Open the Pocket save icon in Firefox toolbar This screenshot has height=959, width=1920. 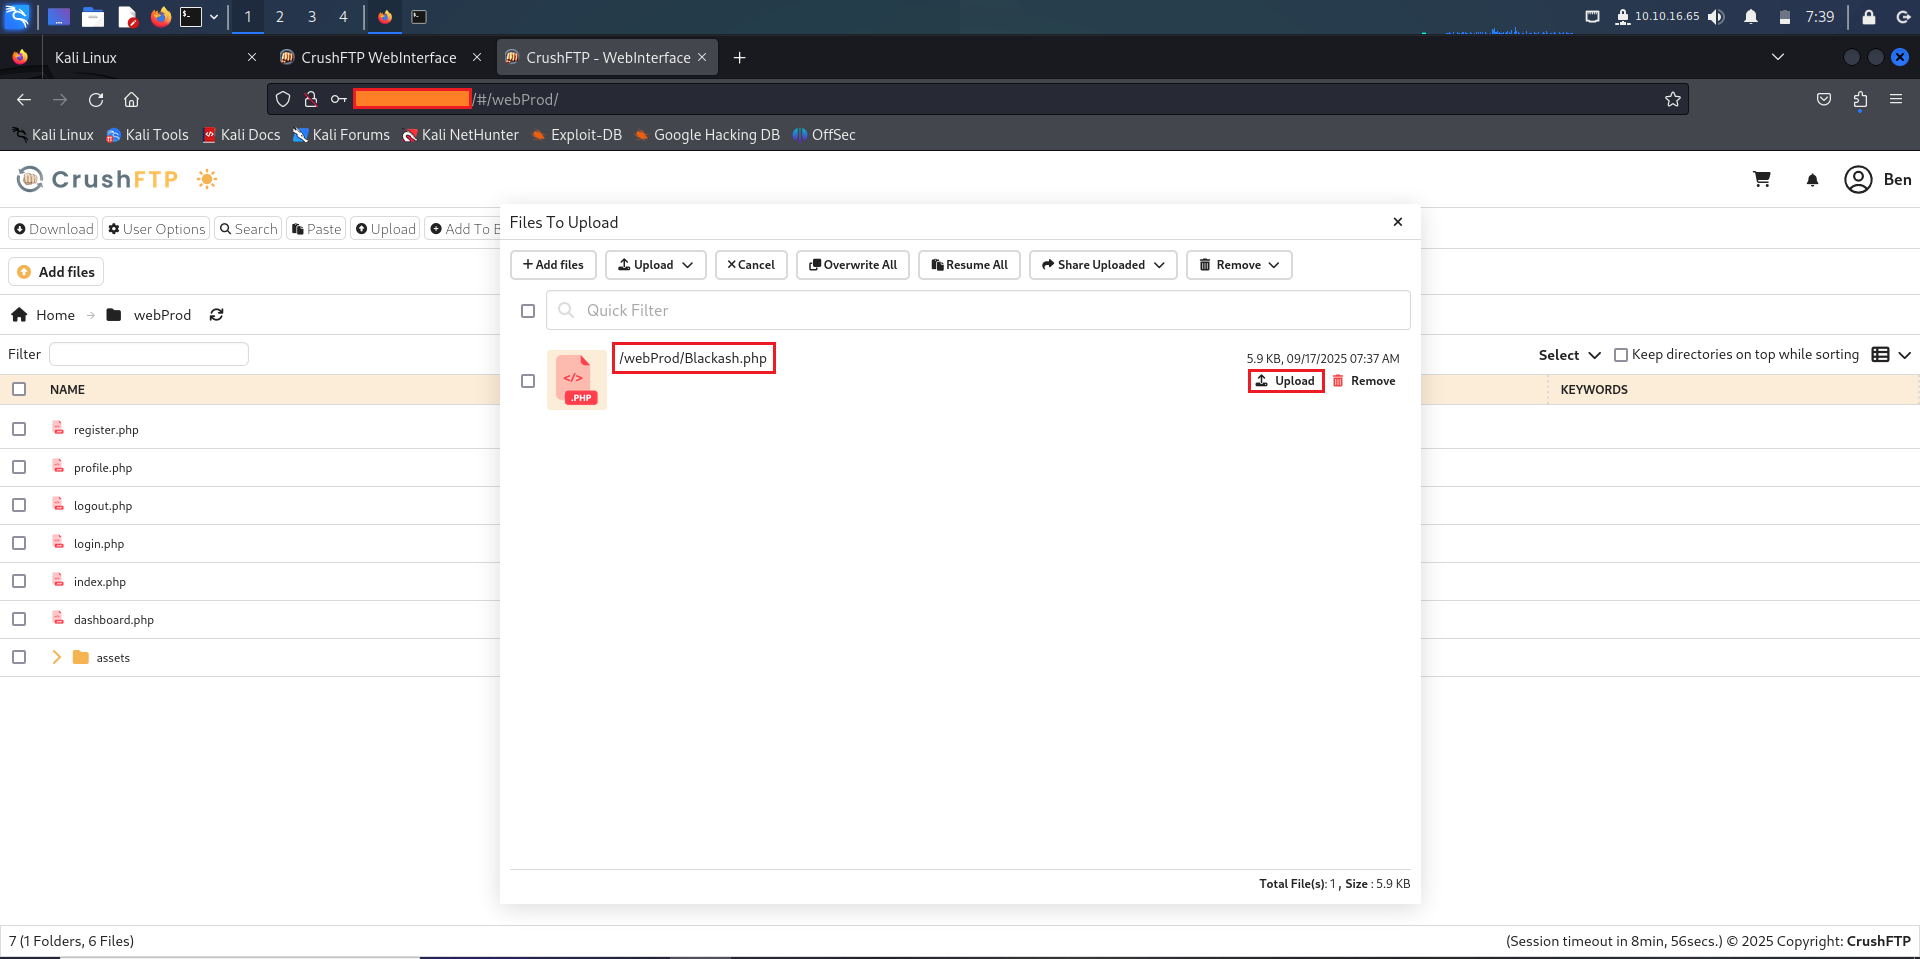click(1824, 99)
